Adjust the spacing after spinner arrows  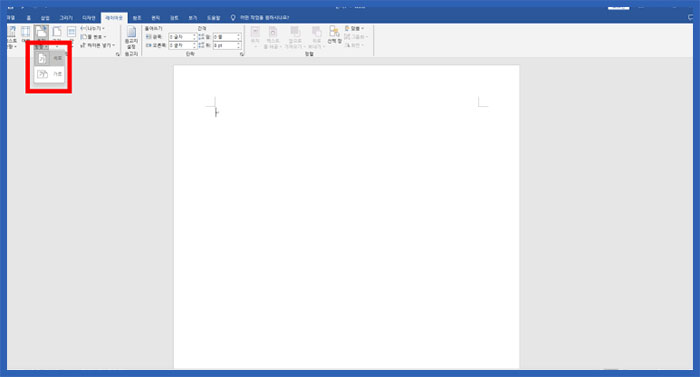(x=239, y=46)
